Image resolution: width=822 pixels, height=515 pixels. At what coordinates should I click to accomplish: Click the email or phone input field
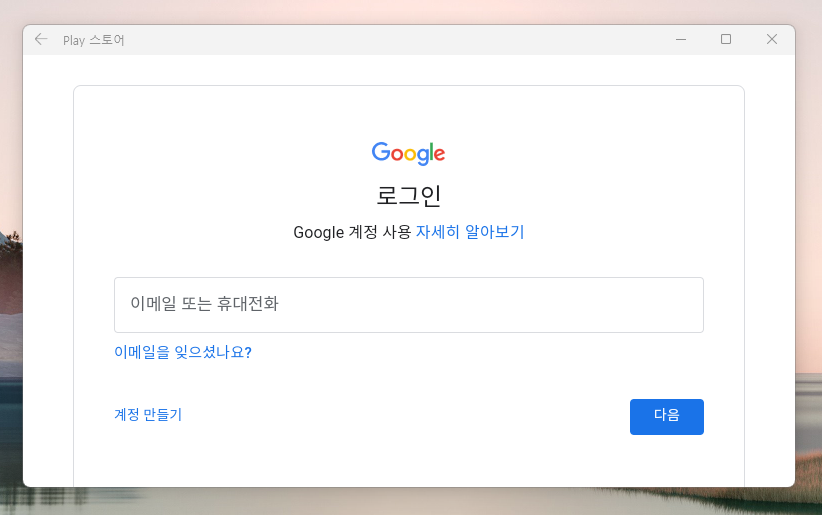tap(409, 305)
